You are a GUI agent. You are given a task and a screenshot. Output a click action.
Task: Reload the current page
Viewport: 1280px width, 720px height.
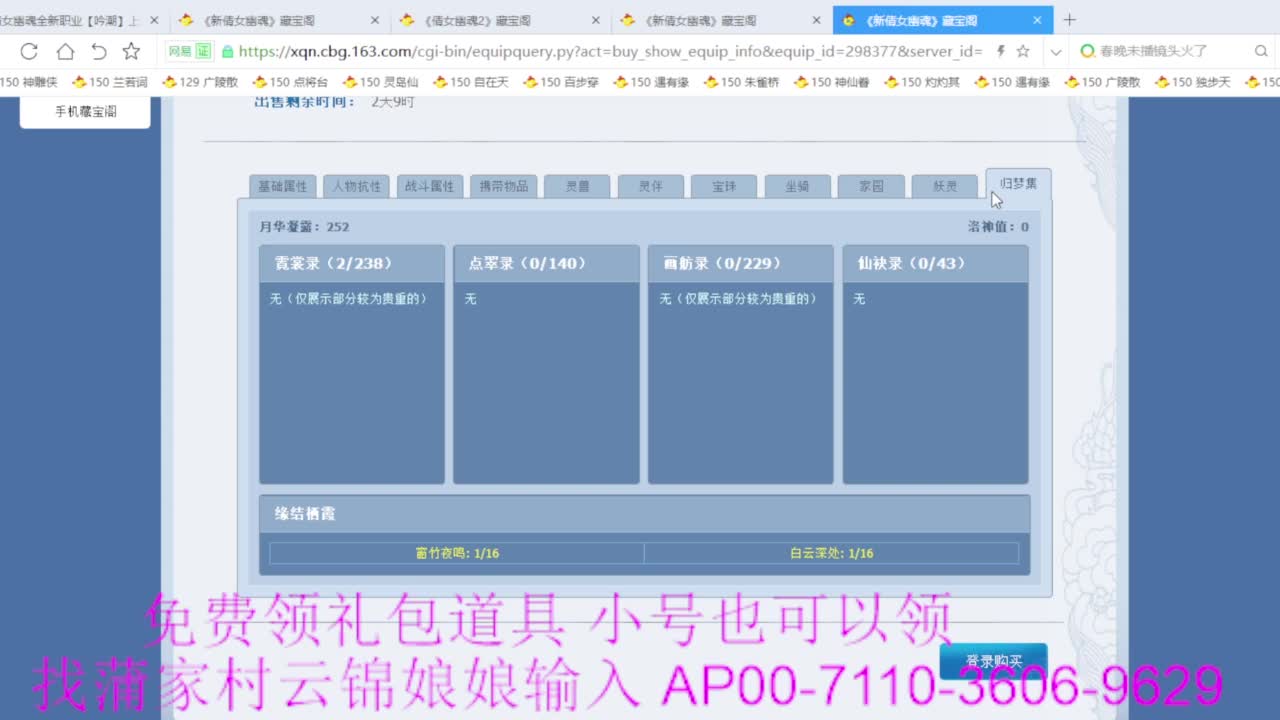coord(28,51)
